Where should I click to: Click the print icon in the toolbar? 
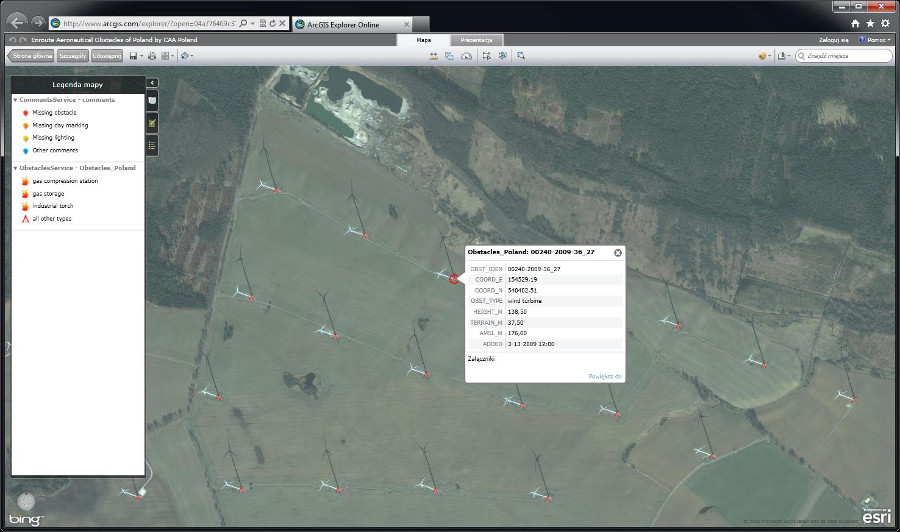tap(152, 56)
